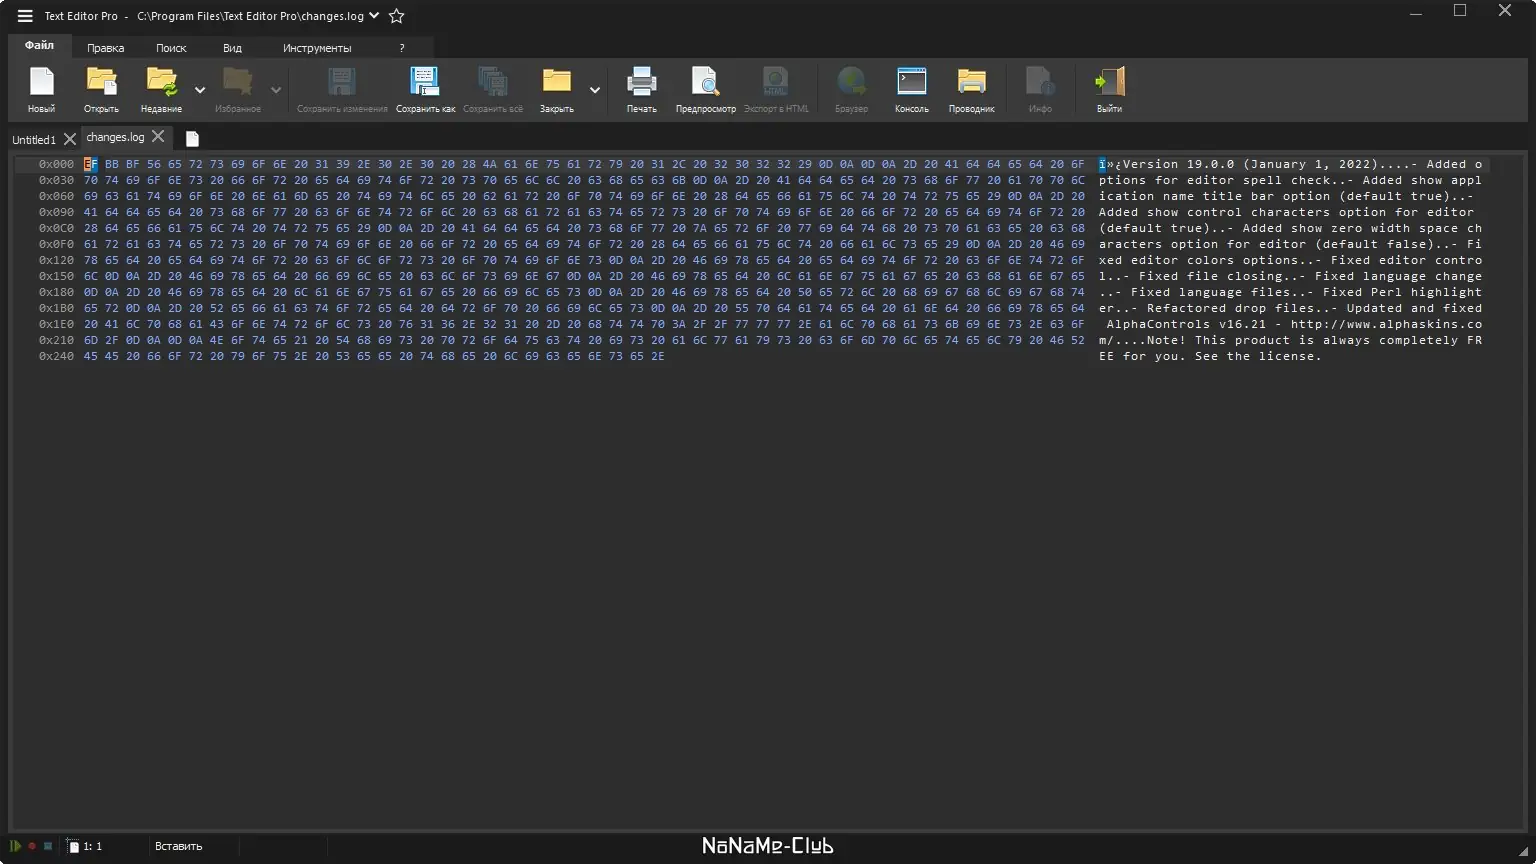Expand the Избранное dropdown arrow

click(x=276, y=90)
